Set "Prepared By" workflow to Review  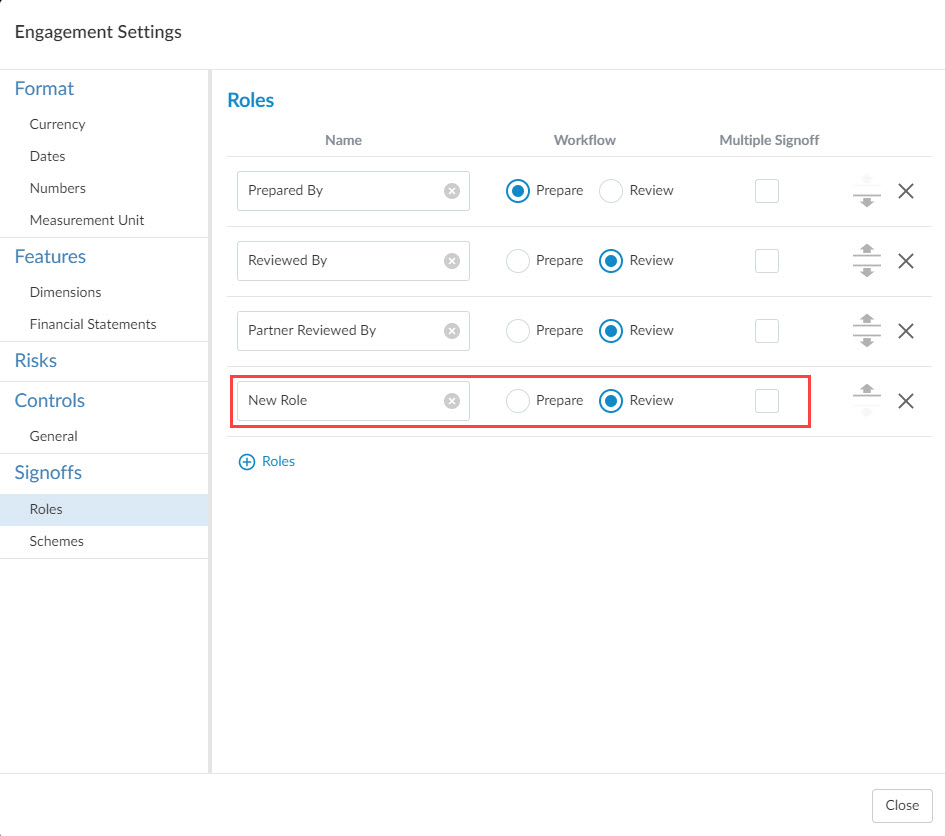pyautogui.click(x=608, y=191)
